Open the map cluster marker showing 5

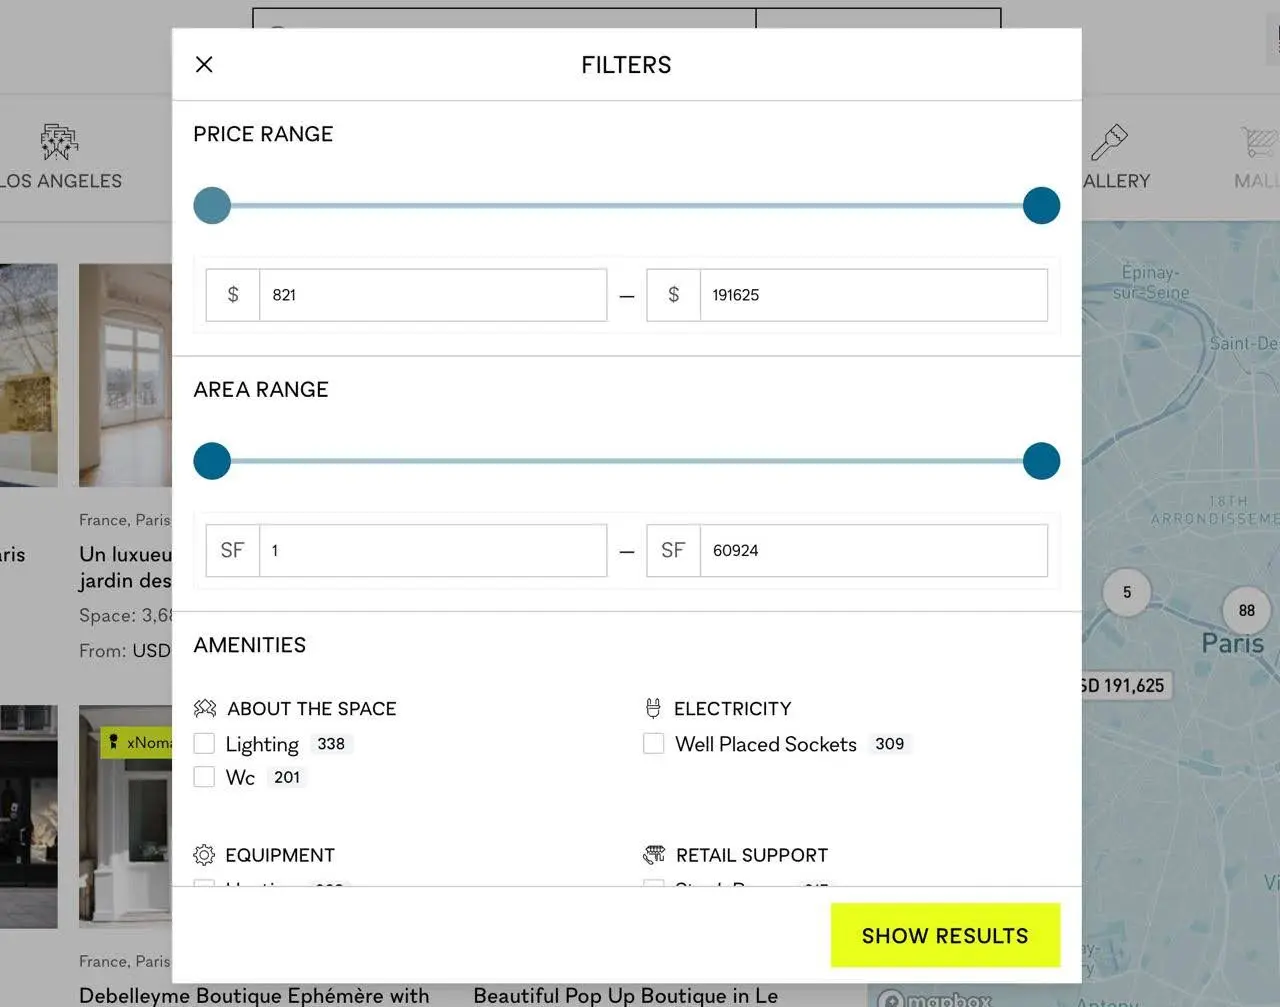pyautogui.click(x=1126, y=592)
